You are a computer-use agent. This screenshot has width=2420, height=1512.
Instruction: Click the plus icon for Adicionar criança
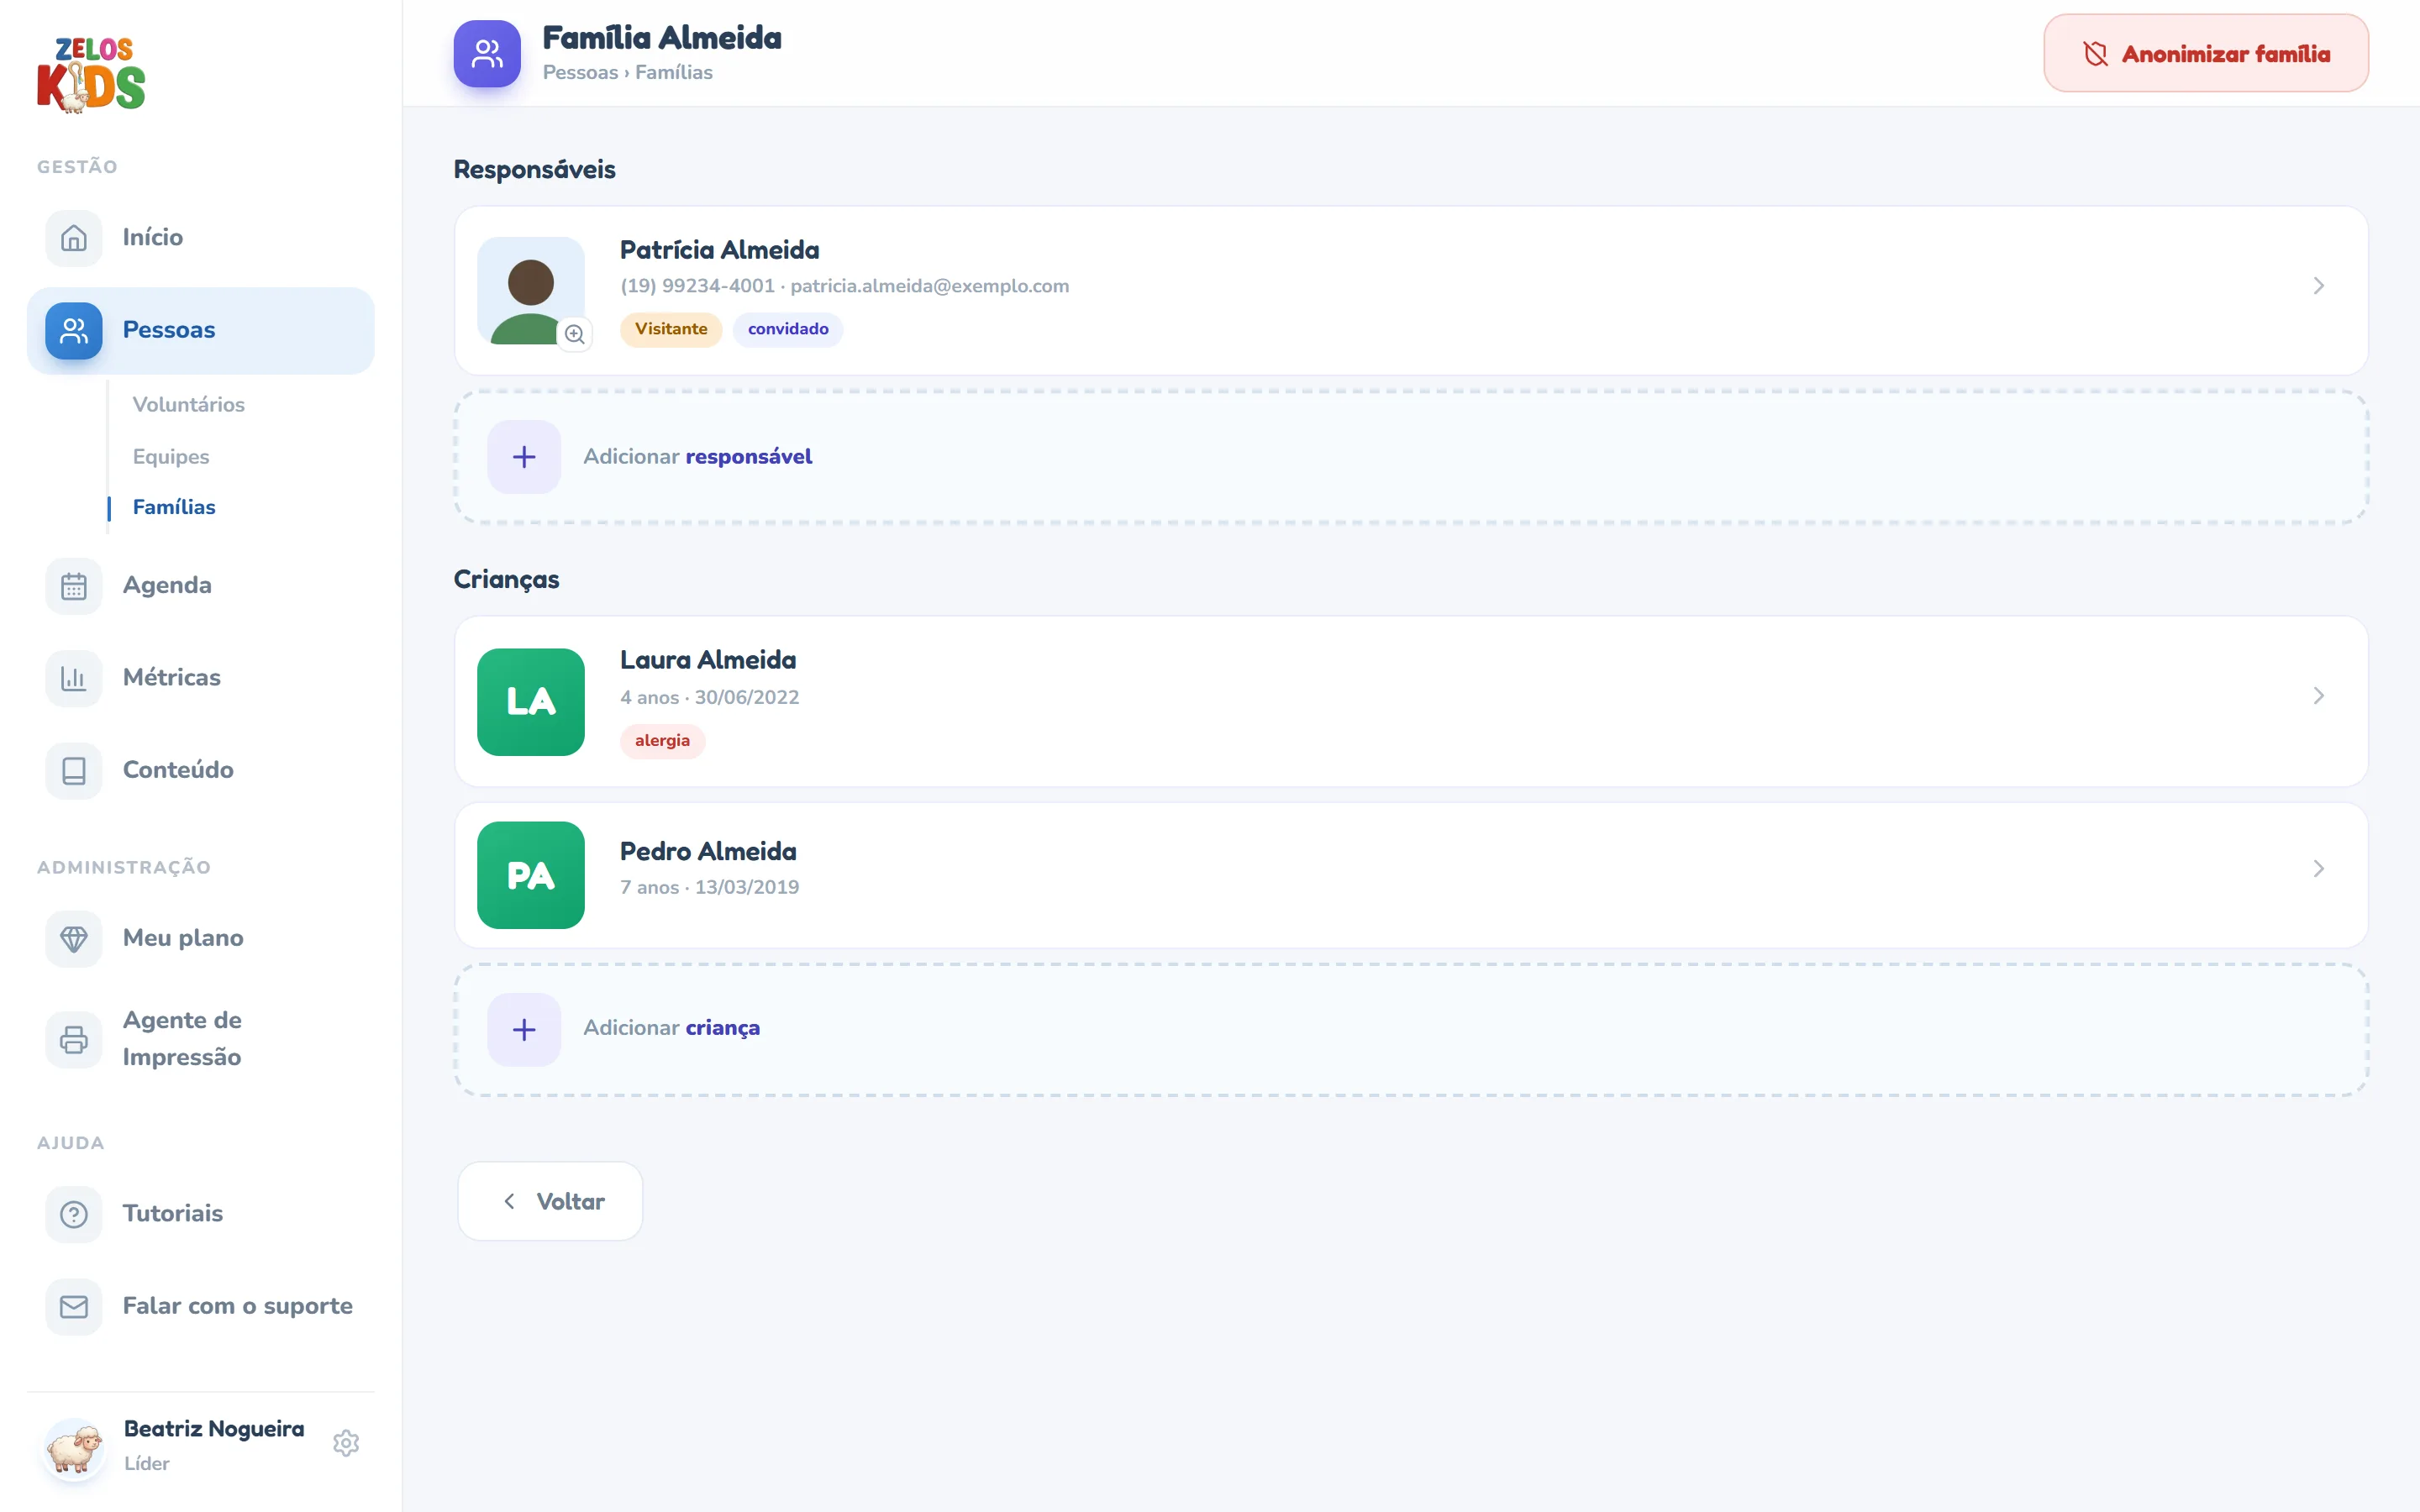(x=524, y=1029)
